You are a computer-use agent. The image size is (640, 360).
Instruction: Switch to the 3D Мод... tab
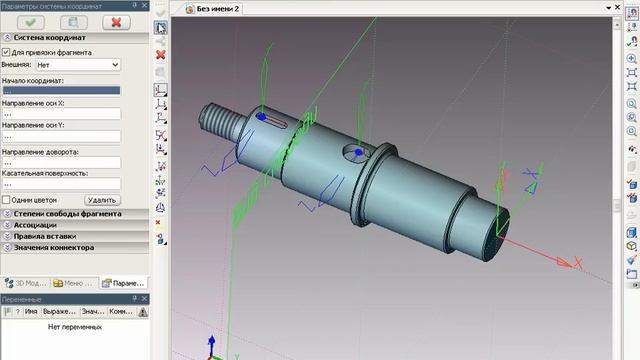[x=26, y=283]
